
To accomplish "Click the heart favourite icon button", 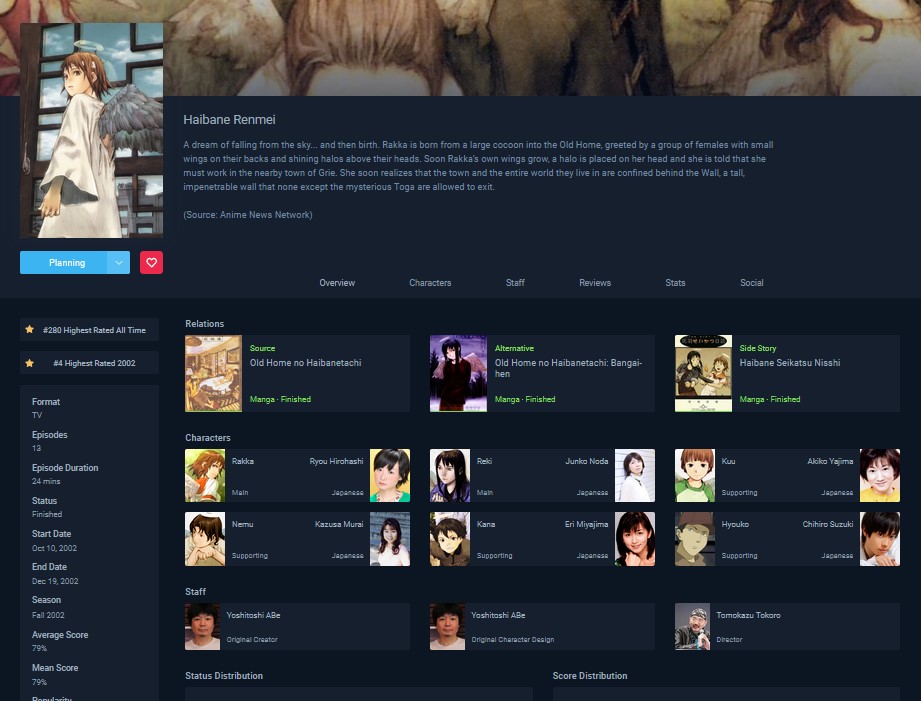I will [151, 263].
